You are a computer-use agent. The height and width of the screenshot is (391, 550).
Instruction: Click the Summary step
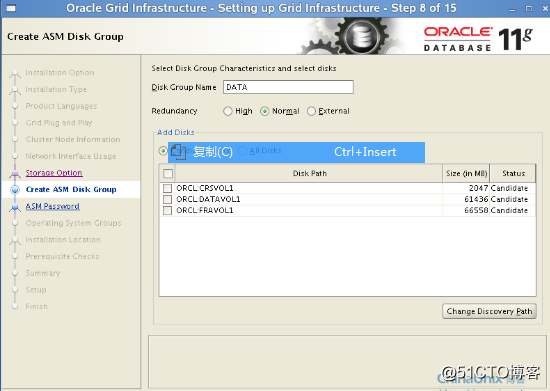[43, 273]
